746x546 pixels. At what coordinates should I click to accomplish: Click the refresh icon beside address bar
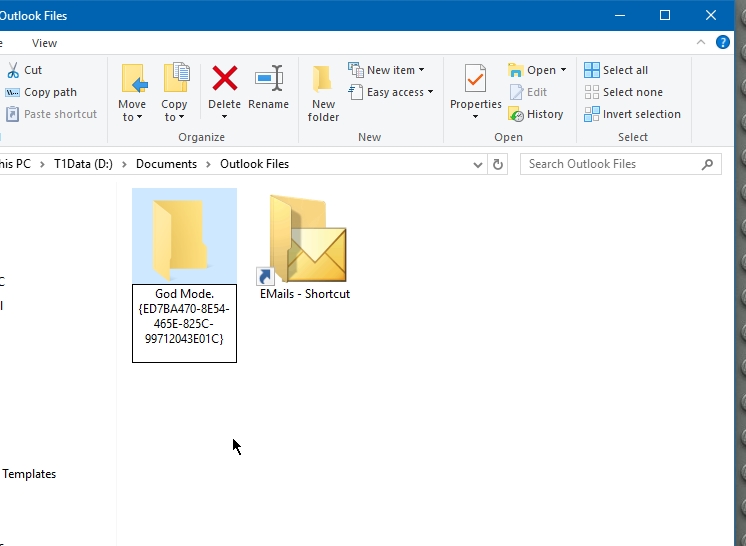point(498,164)
